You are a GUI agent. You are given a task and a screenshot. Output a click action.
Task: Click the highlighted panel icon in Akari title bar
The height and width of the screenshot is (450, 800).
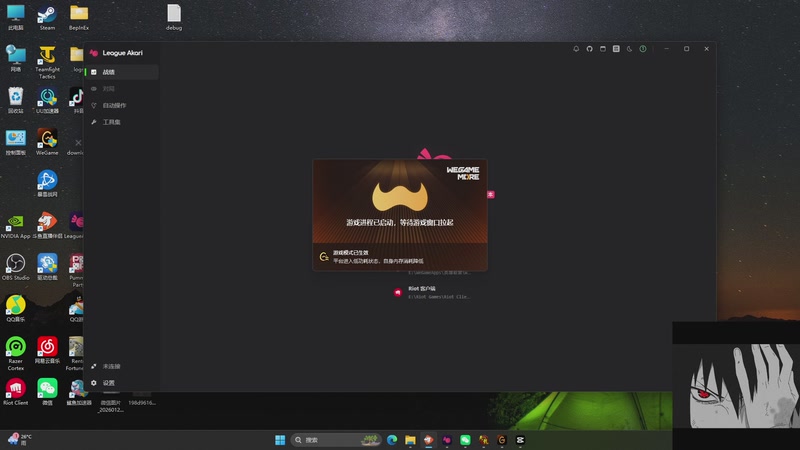click(616, 49)
